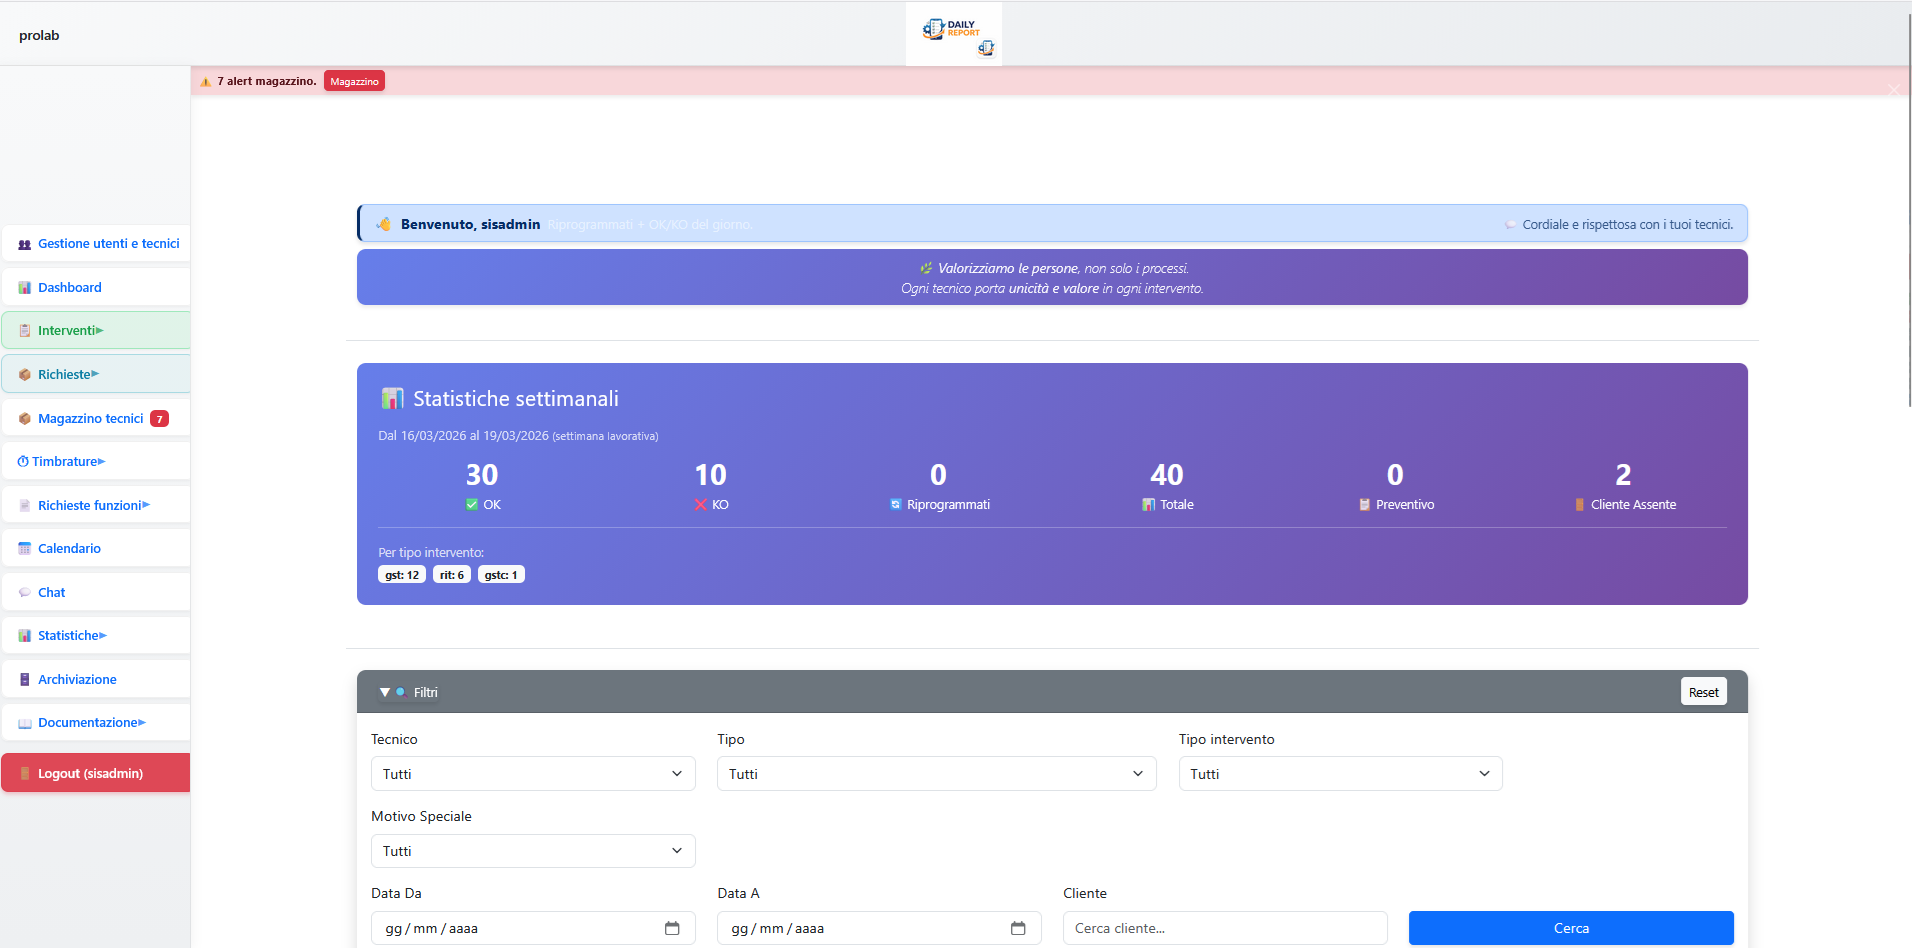Click the box icon beside Richieste
Viewport: 1912px width, 948px height.
coord(25,375)
